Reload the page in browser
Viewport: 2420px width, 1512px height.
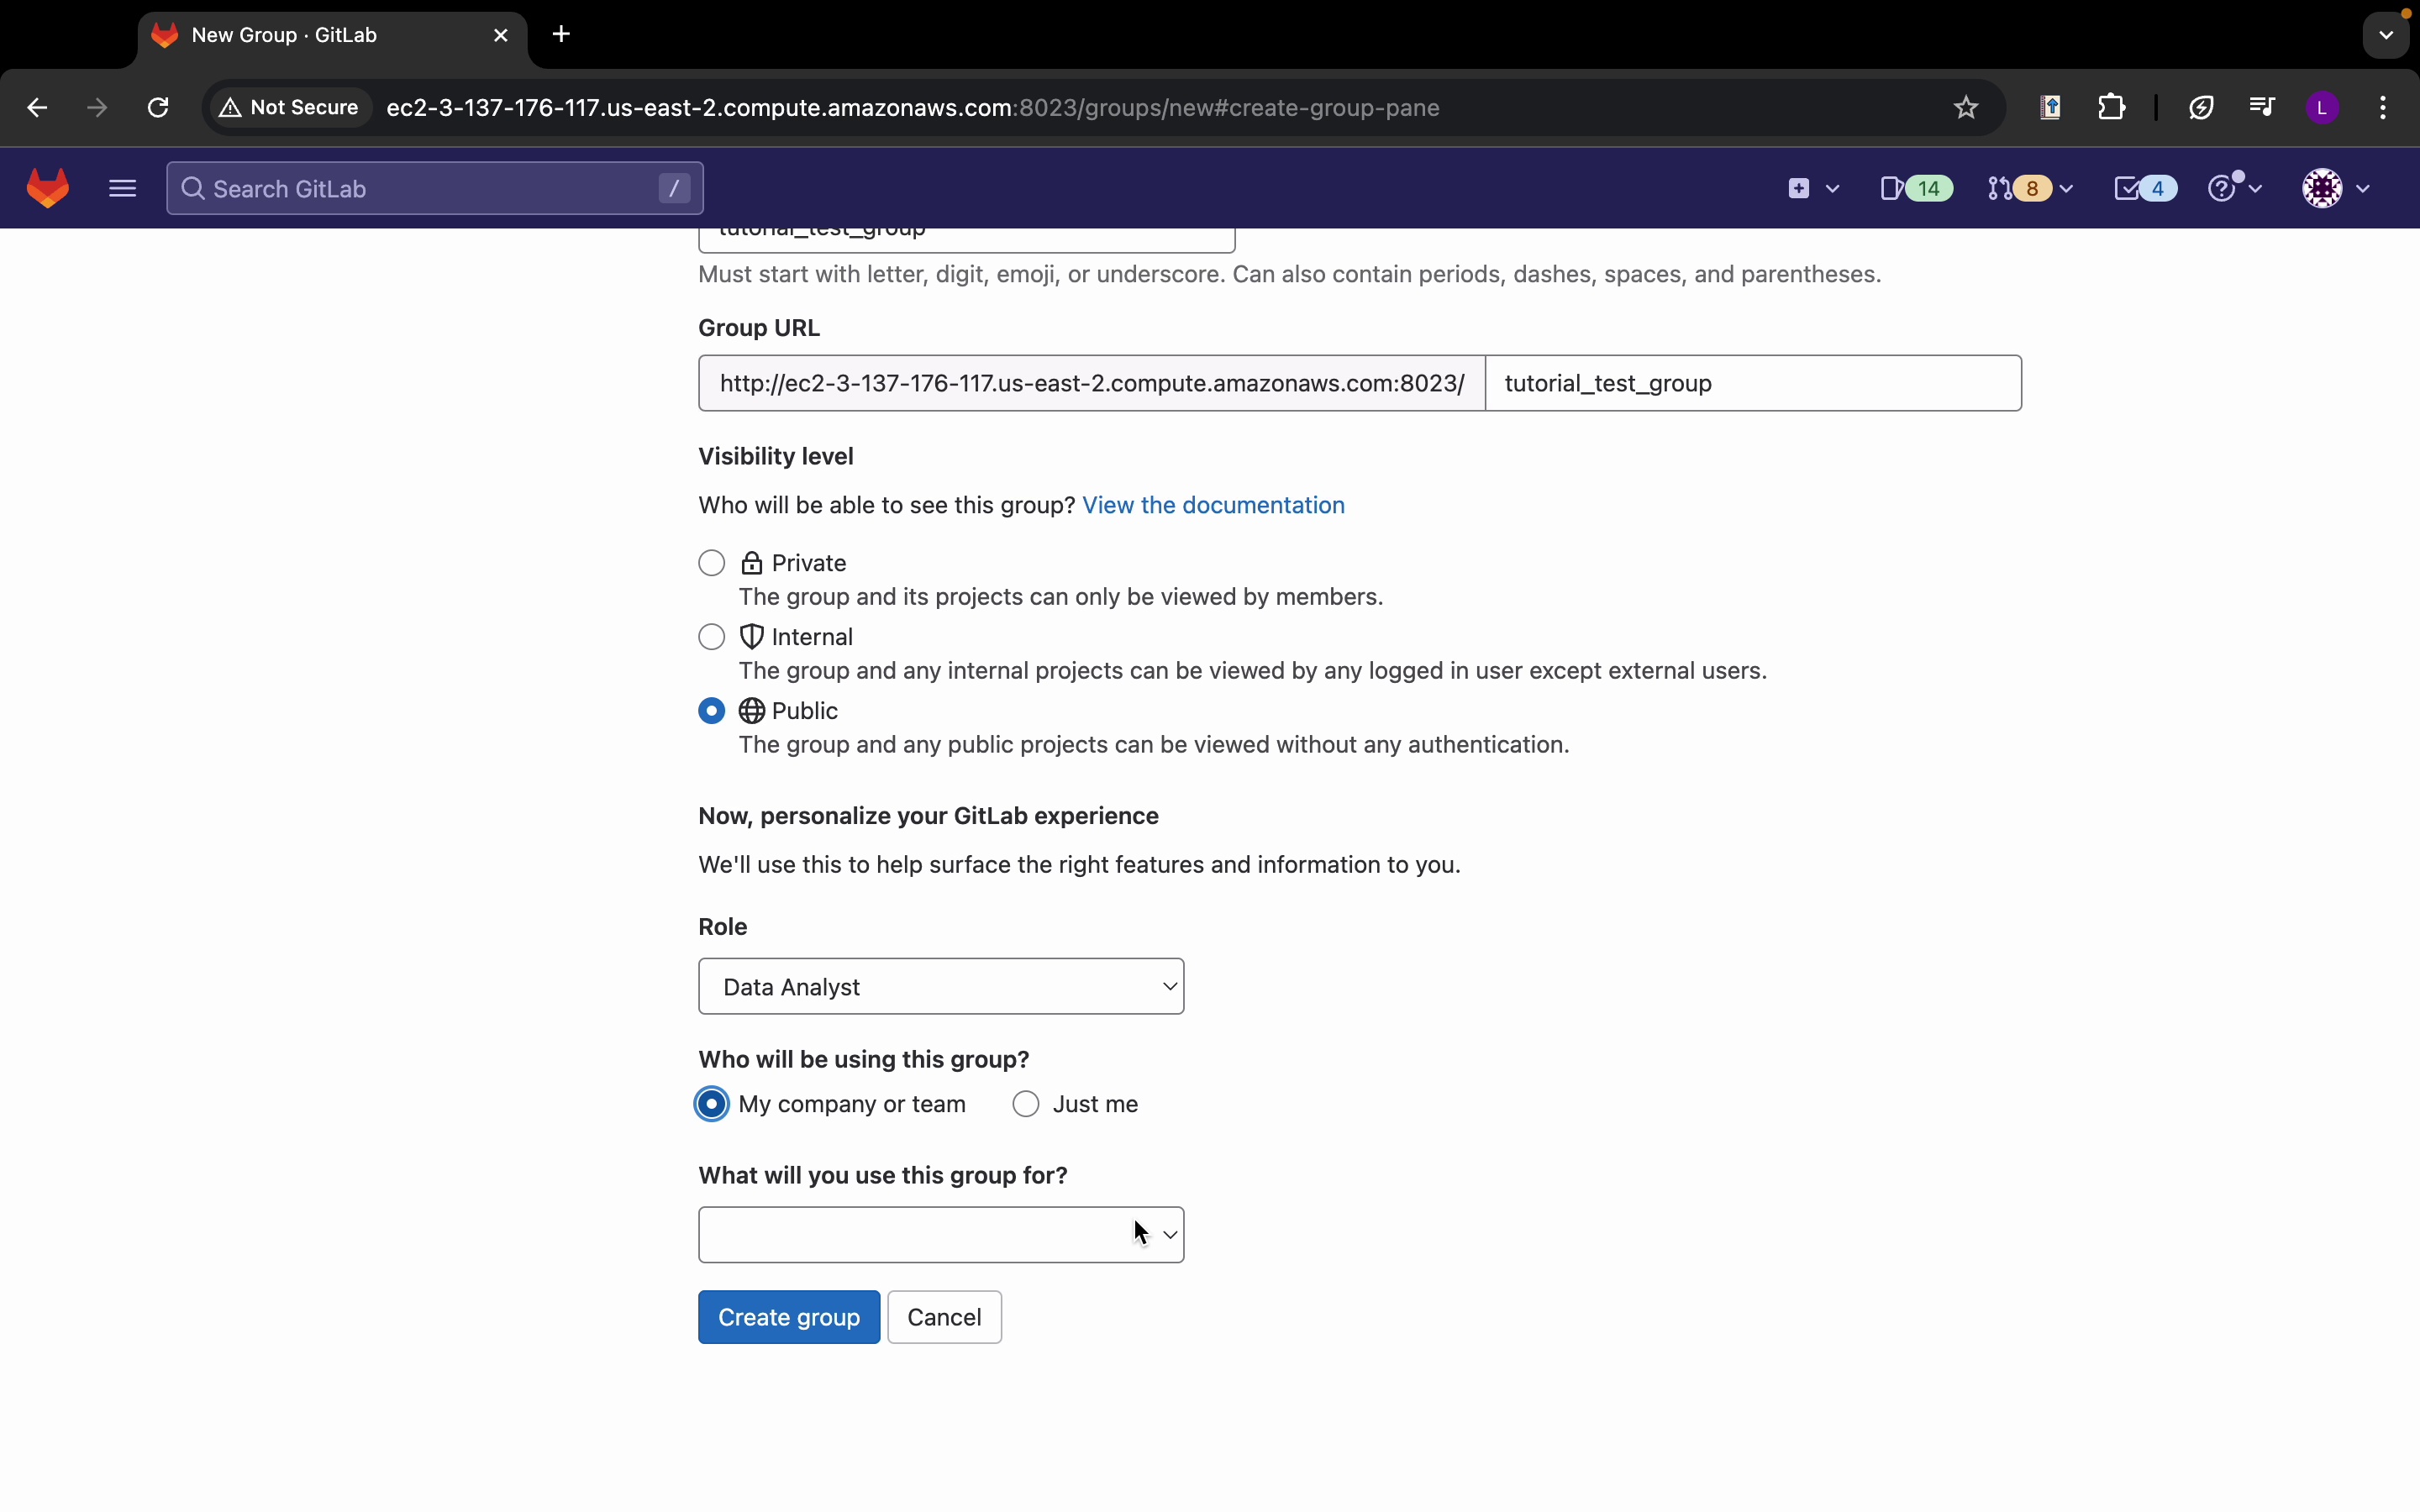[158, 108]
